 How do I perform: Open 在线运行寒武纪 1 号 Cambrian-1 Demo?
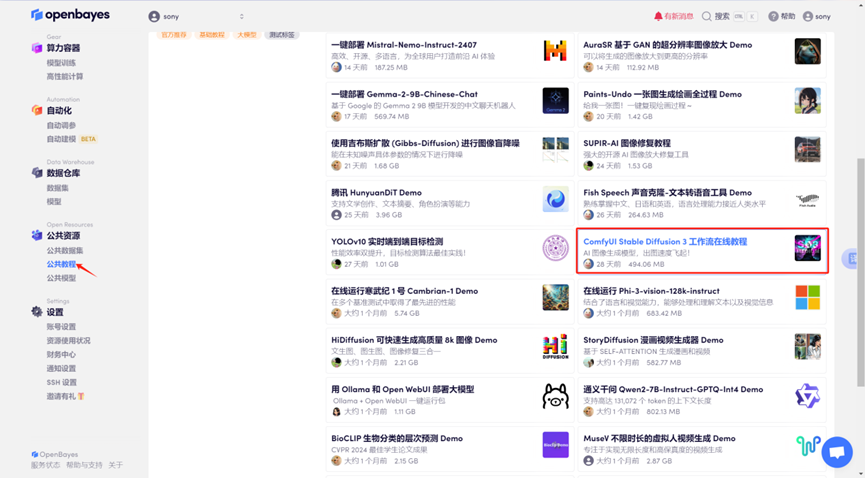[404, 291]
